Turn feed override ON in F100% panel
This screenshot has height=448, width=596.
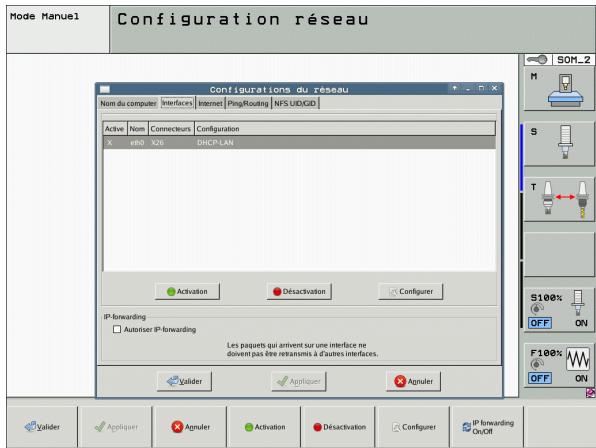point(581,378)
